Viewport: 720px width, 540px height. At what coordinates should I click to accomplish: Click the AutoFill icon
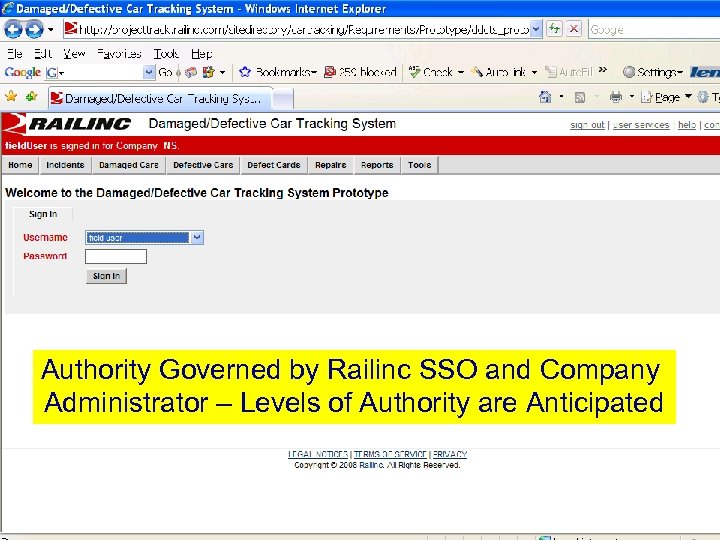pos(551,72)
